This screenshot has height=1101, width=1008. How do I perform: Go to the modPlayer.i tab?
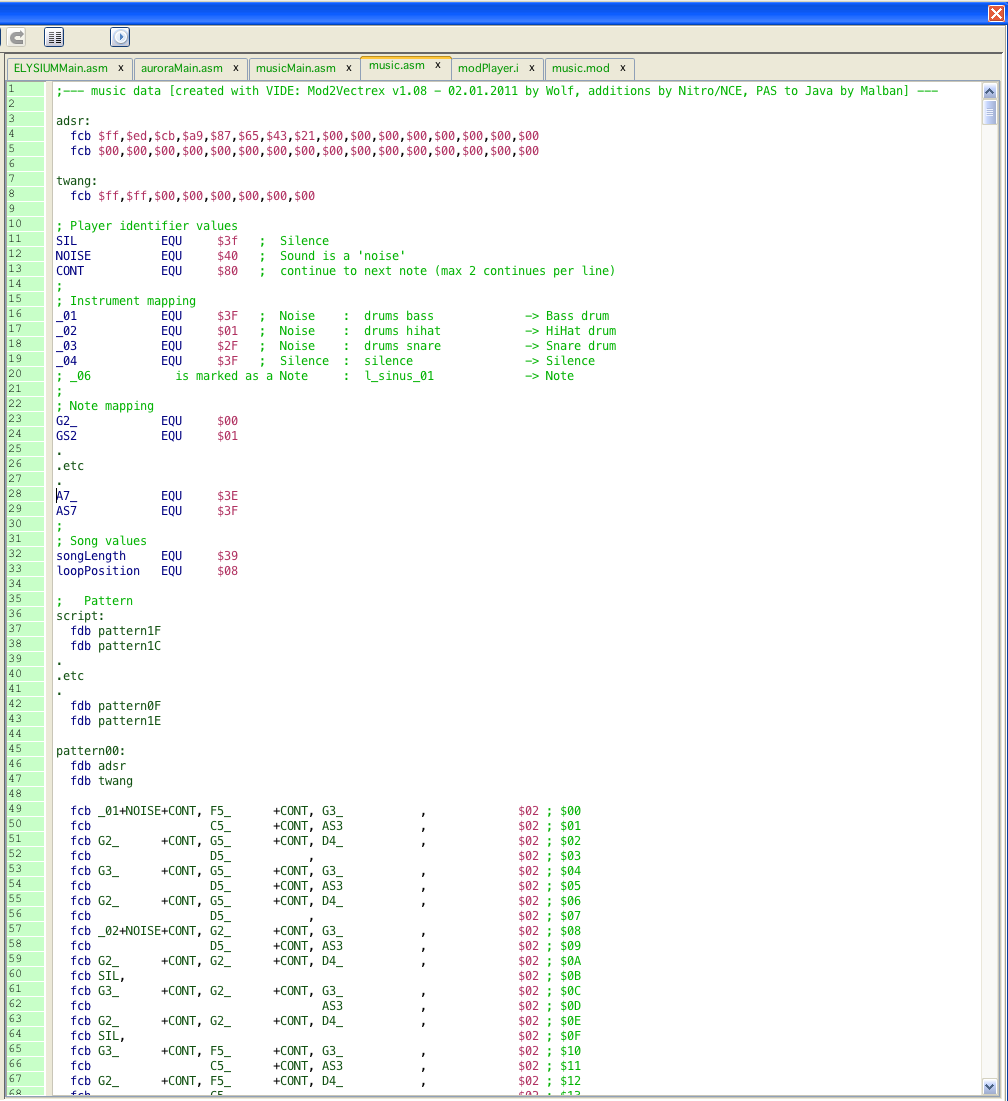[488, 68]
